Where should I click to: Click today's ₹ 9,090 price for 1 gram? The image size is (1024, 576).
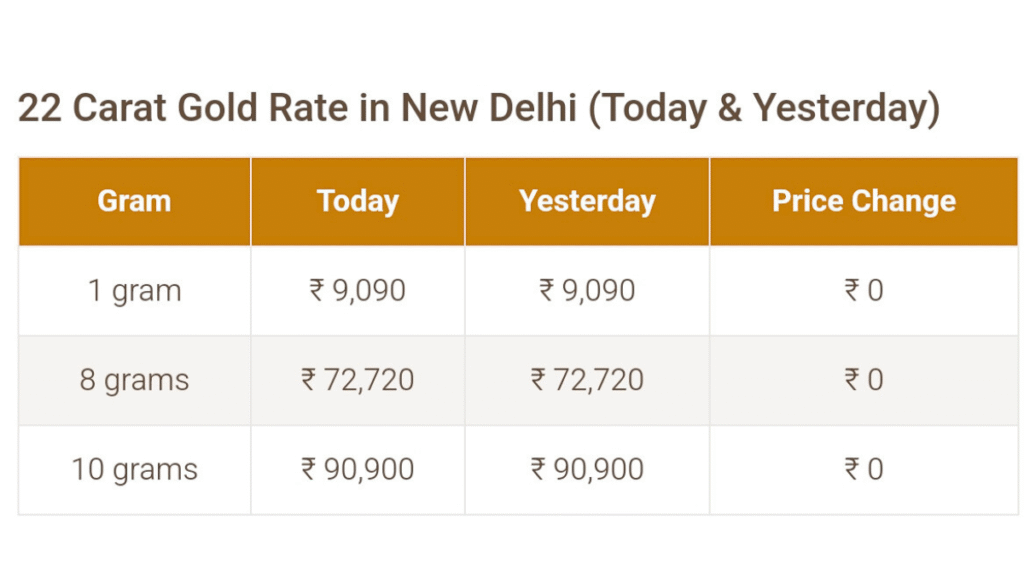358,291
